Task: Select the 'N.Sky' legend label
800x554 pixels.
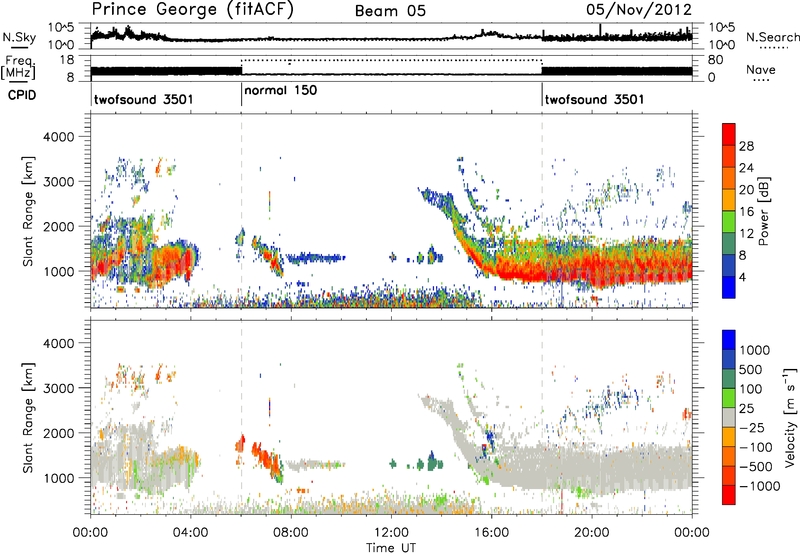Action: point(19,37)
